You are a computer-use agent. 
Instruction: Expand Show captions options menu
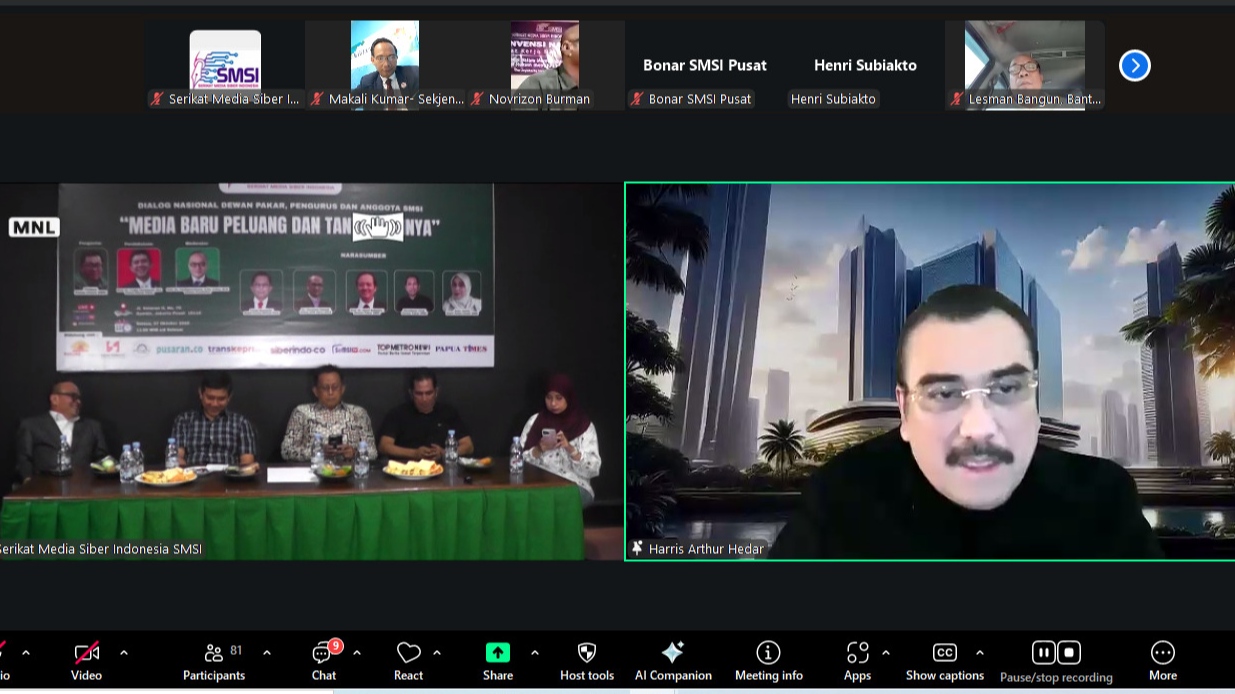tap(980, 652)
